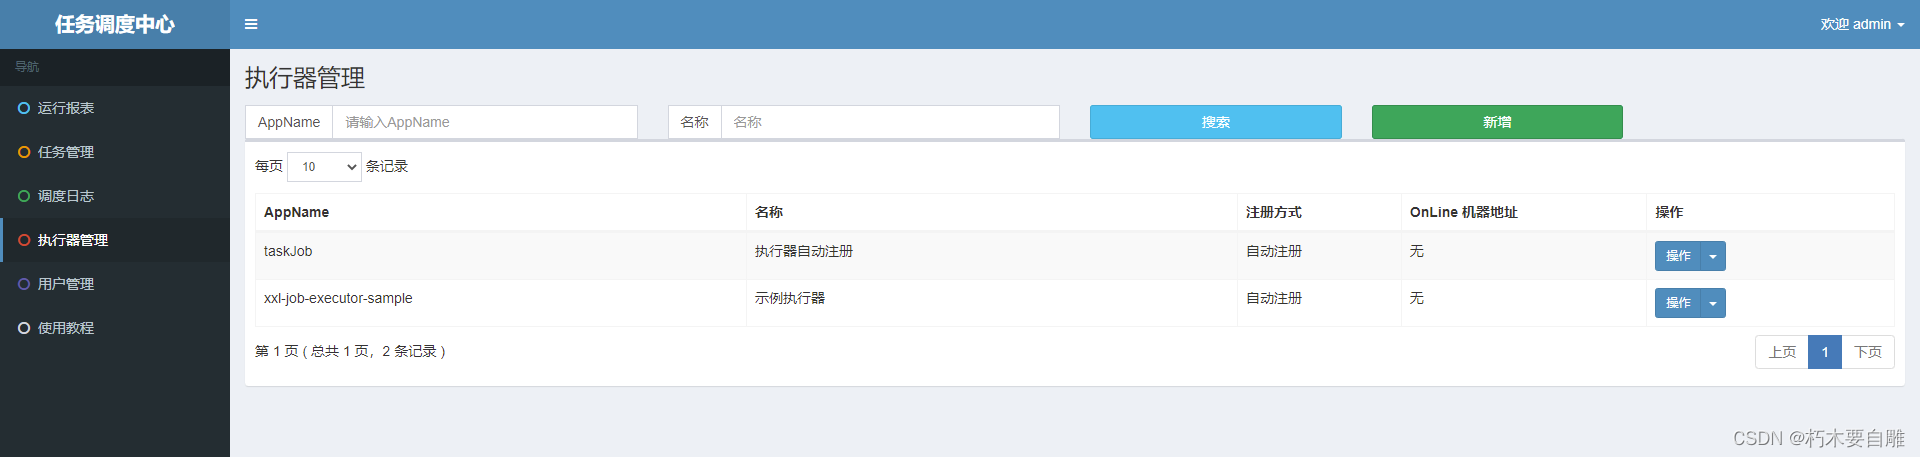Toggle the hamburger sidebar menu icon

(x=251, y=24)
